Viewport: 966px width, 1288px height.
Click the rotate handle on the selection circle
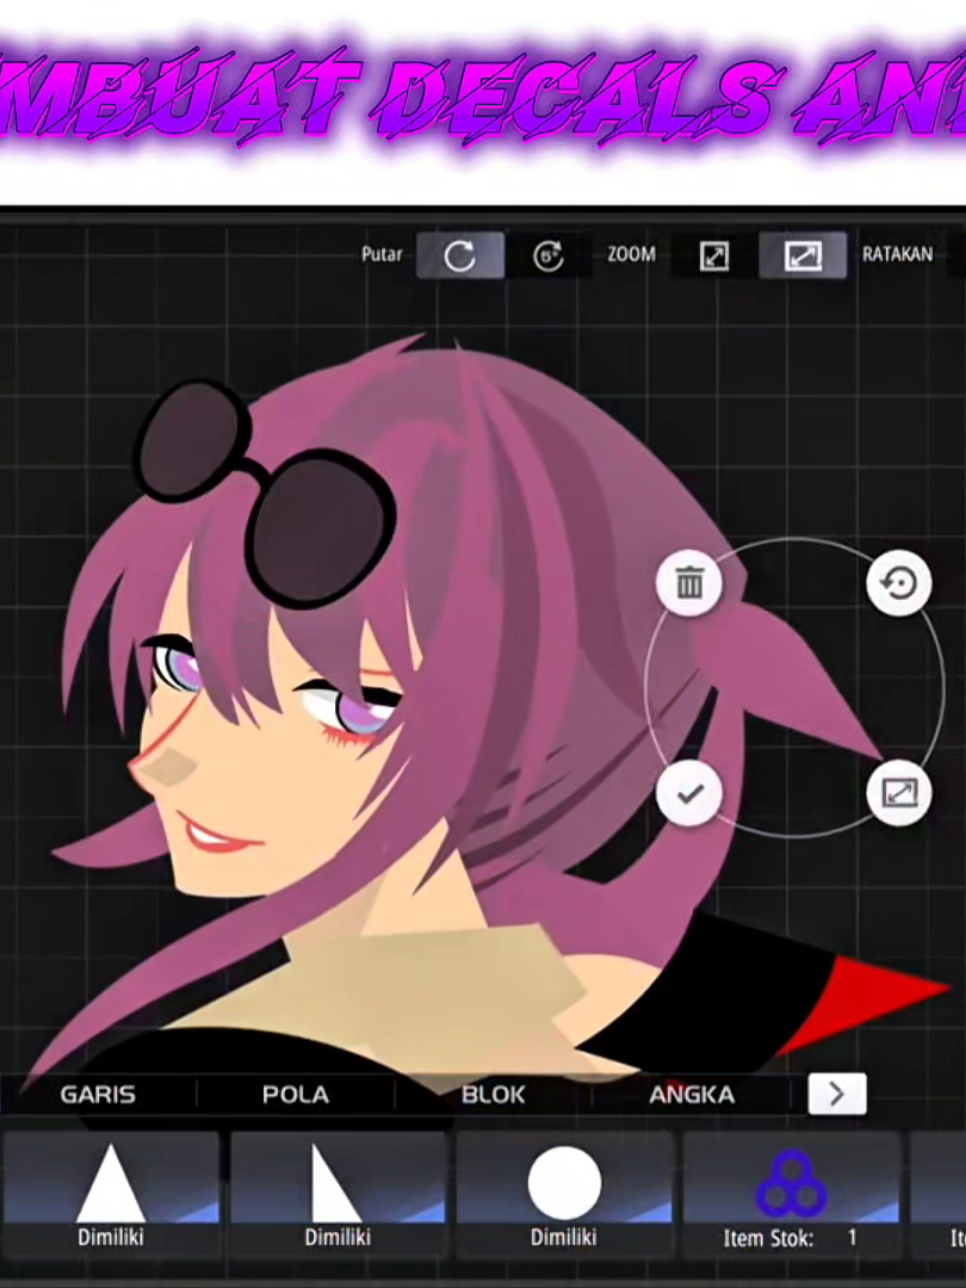coord(899,582)
